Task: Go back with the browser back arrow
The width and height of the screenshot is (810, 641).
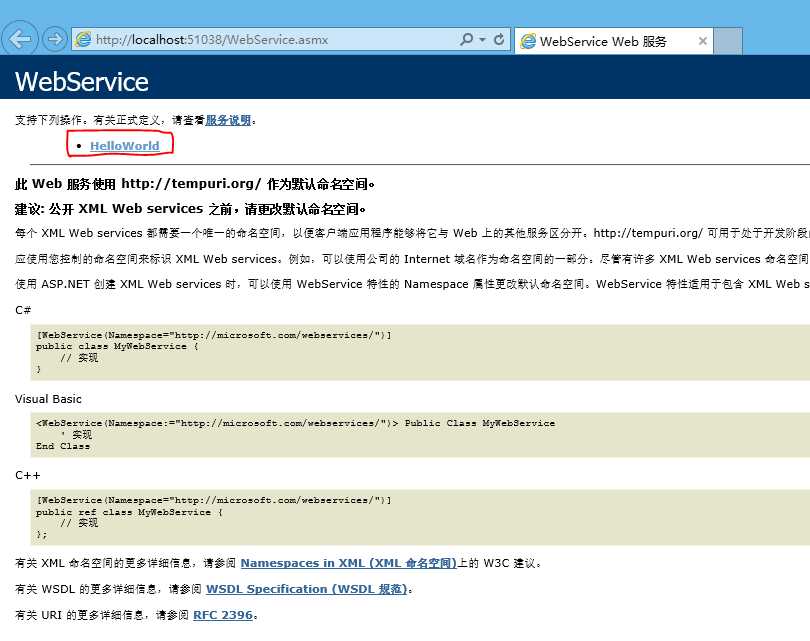Action: [x=20, y=39]
